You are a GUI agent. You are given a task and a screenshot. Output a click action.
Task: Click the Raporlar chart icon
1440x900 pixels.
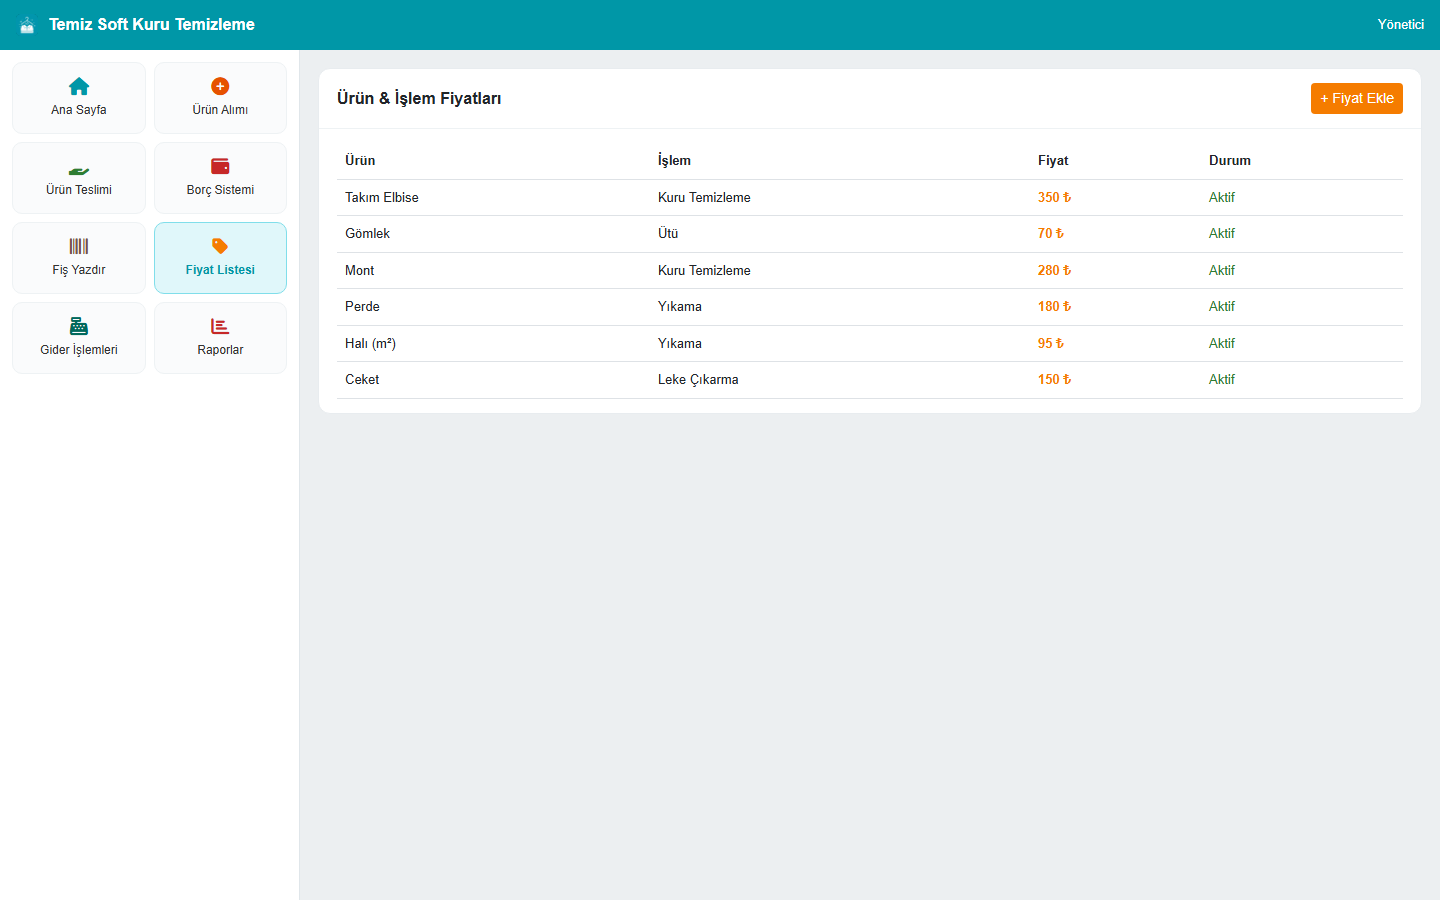tap(220, 326)
